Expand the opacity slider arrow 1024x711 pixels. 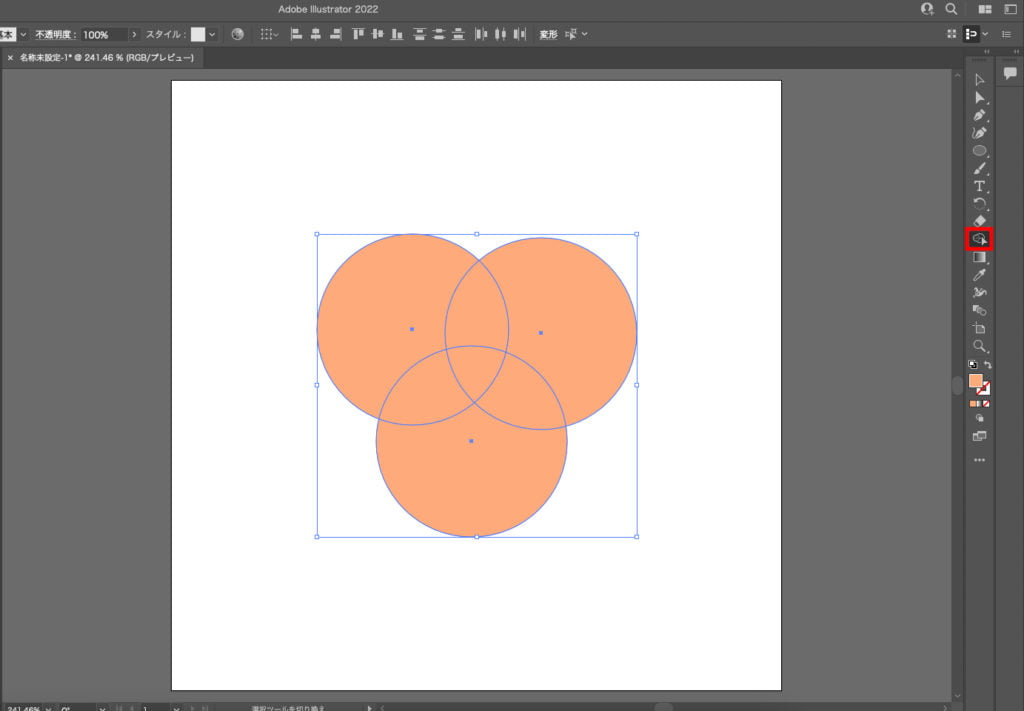134,34
